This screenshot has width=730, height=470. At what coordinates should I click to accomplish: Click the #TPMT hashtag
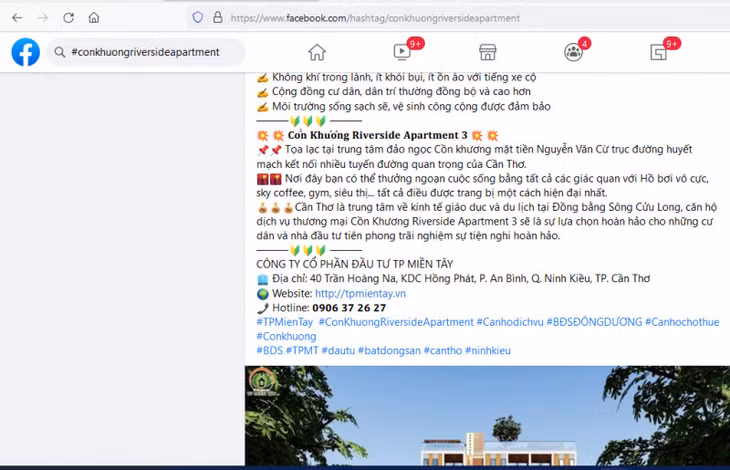point(302,350)
